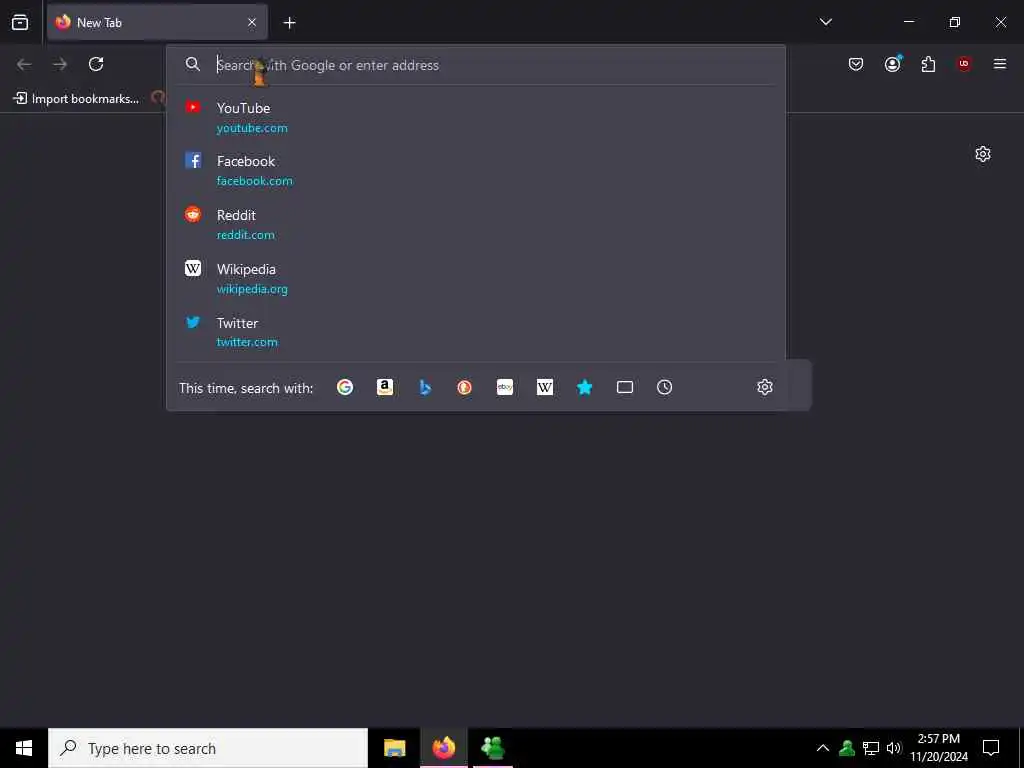Show hidden system tray icons chevron
1024x768 pixels.
pos(823,748)
